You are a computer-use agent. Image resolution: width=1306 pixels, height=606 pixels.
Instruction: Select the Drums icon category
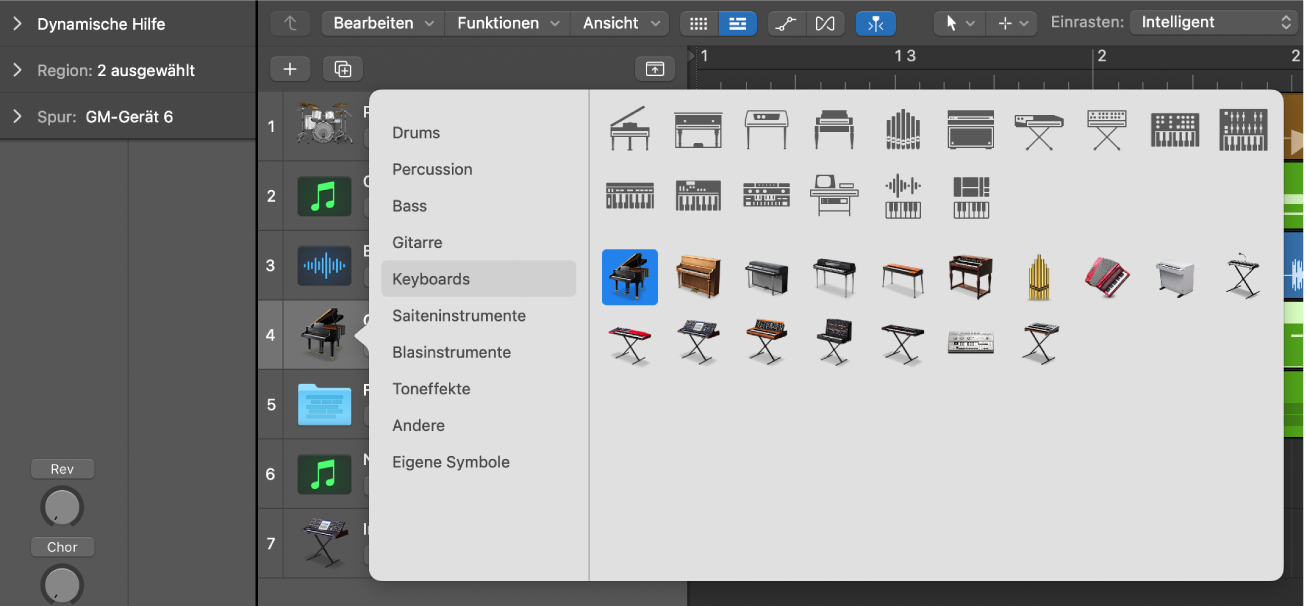point(416,133)
